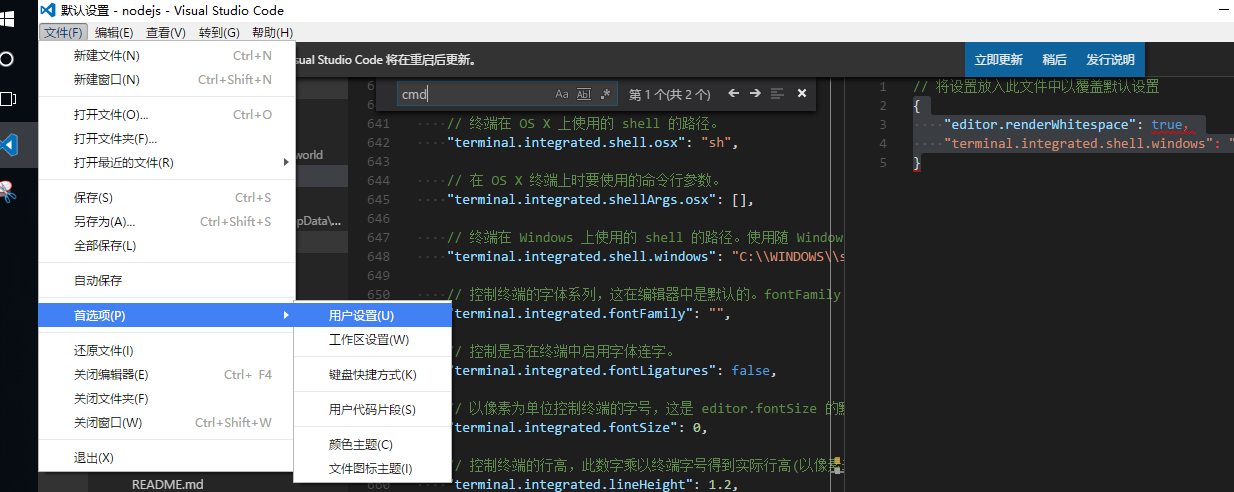Open Task View on taskbar

[8, 99]
